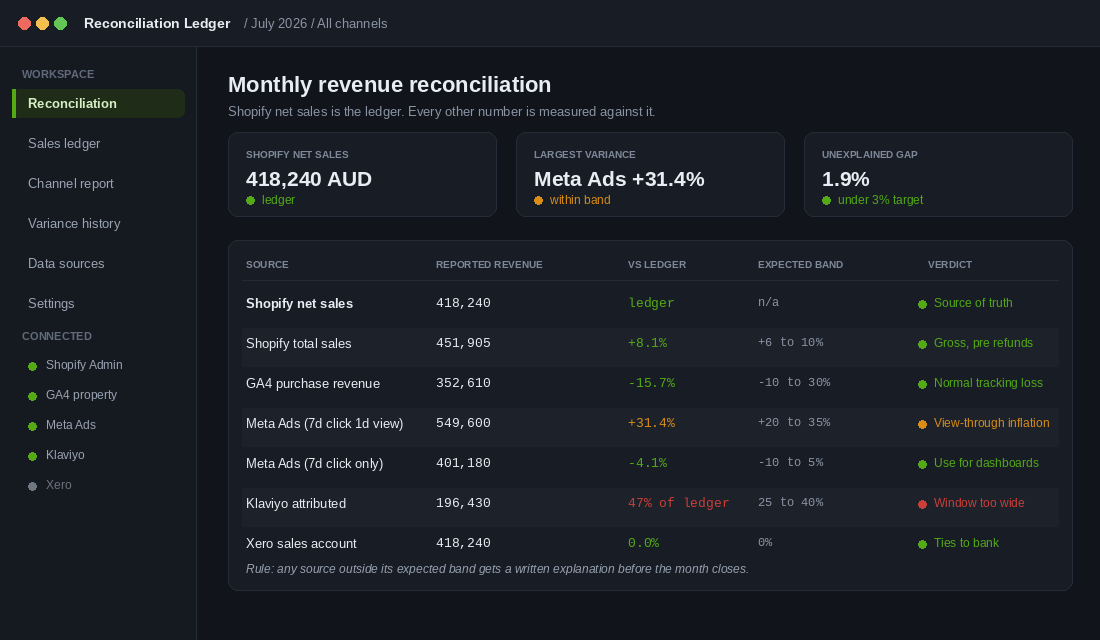Click orange verdict dot for 'View-through inflation'
This screenshot has height=640, width=1100.
[923, 424]
